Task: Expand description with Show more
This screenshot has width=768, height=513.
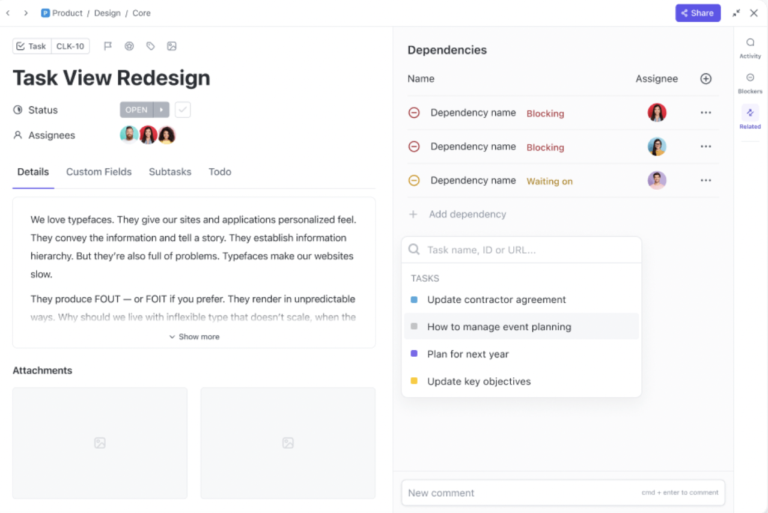Action: coord(194,337)
